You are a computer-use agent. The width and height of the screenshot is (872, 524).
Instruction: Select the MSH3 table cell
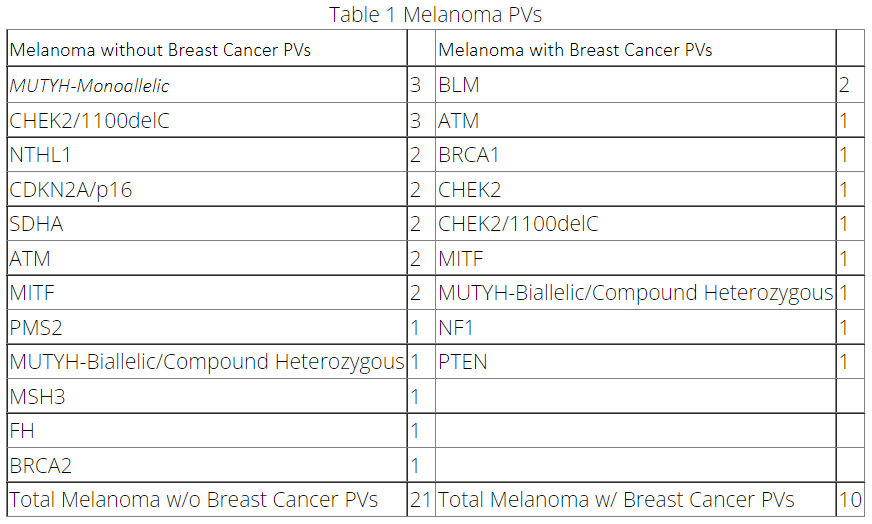pyautogui.click(x=37, y=396)
